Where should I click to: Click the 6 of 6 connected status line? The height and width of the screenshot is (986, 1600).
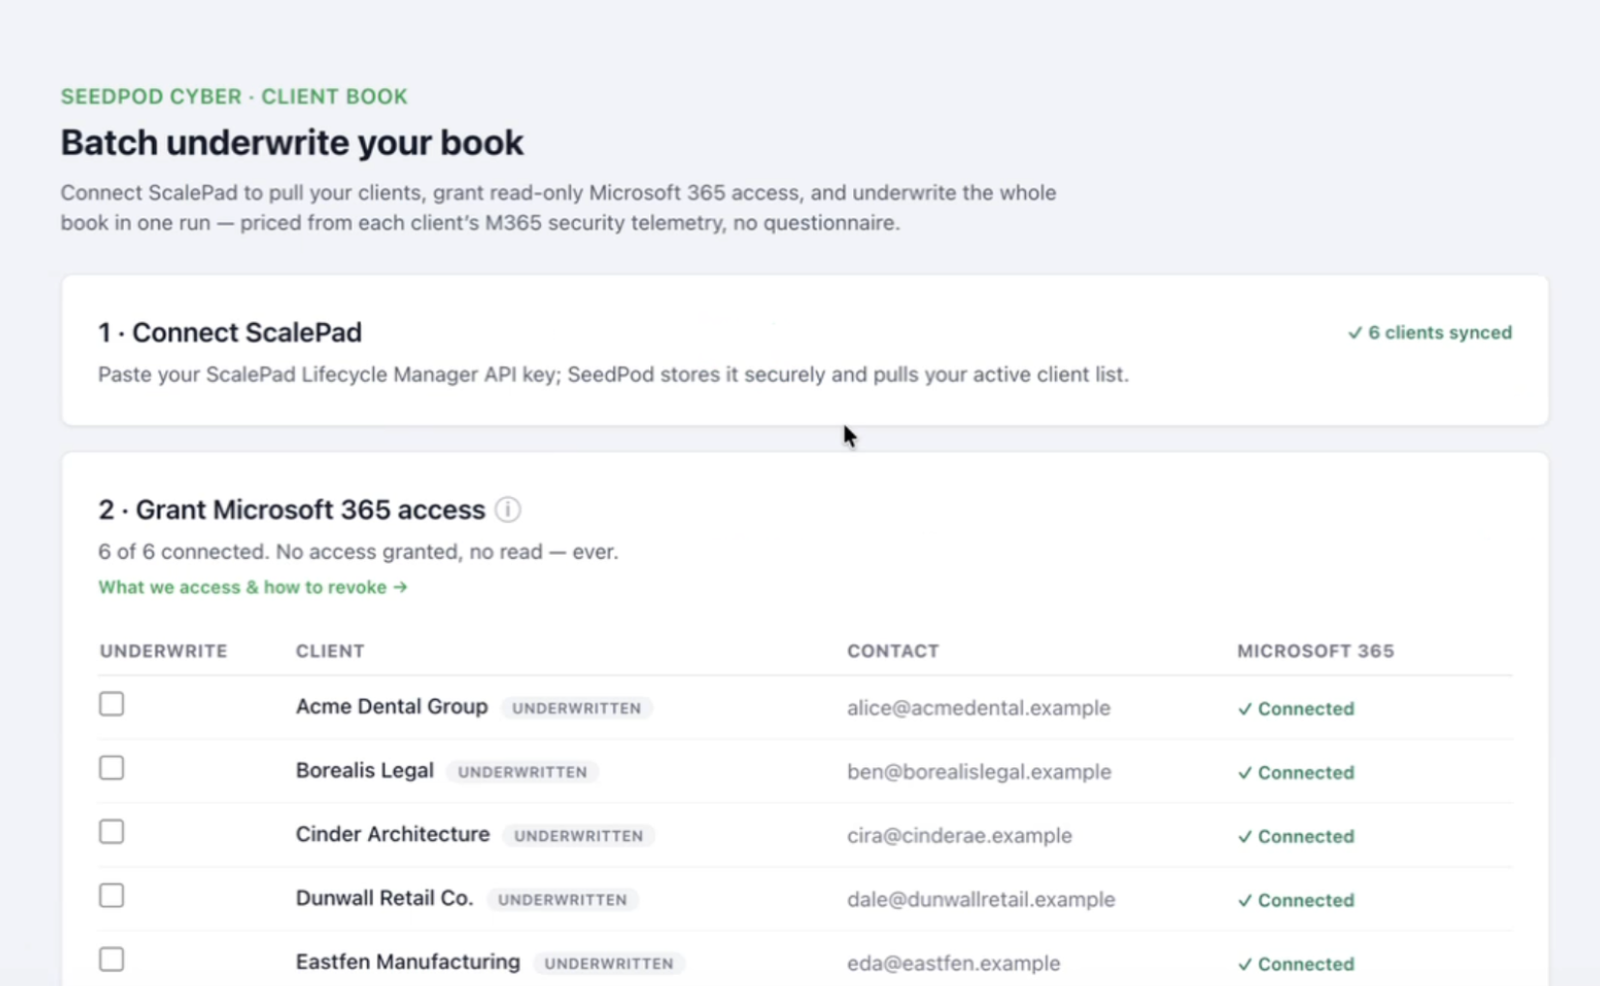point(358,552)
